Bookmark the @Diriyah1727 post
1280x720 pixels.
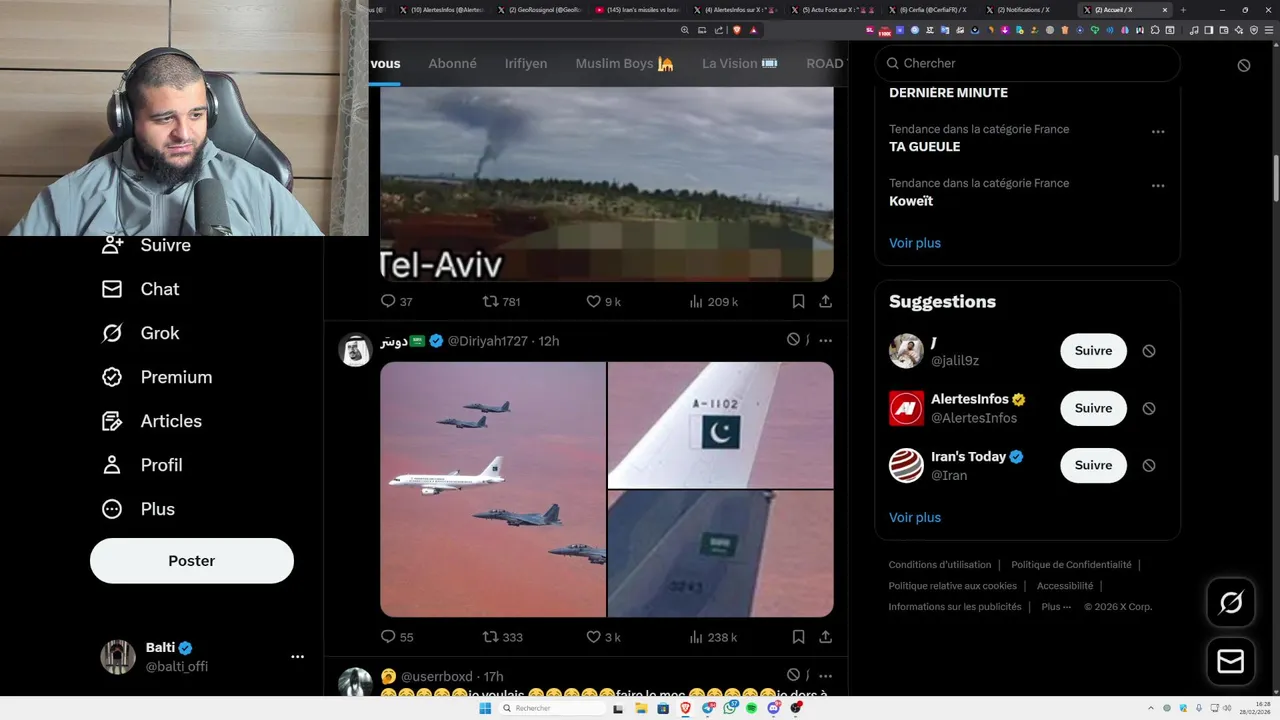(798, 637)
